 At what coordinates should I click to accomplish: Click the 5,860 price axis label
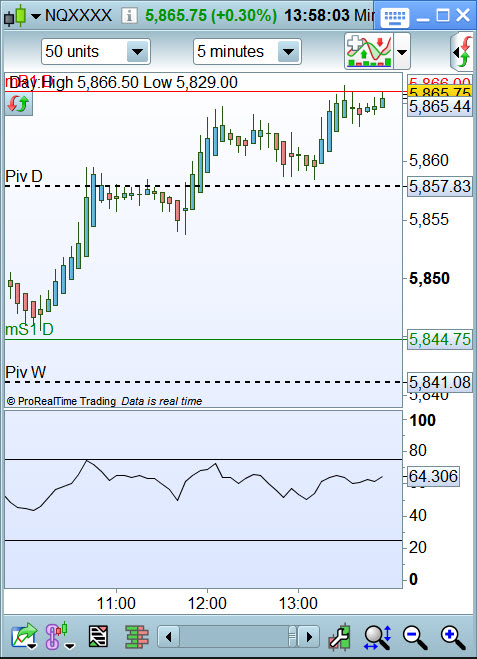pos(429,160)
